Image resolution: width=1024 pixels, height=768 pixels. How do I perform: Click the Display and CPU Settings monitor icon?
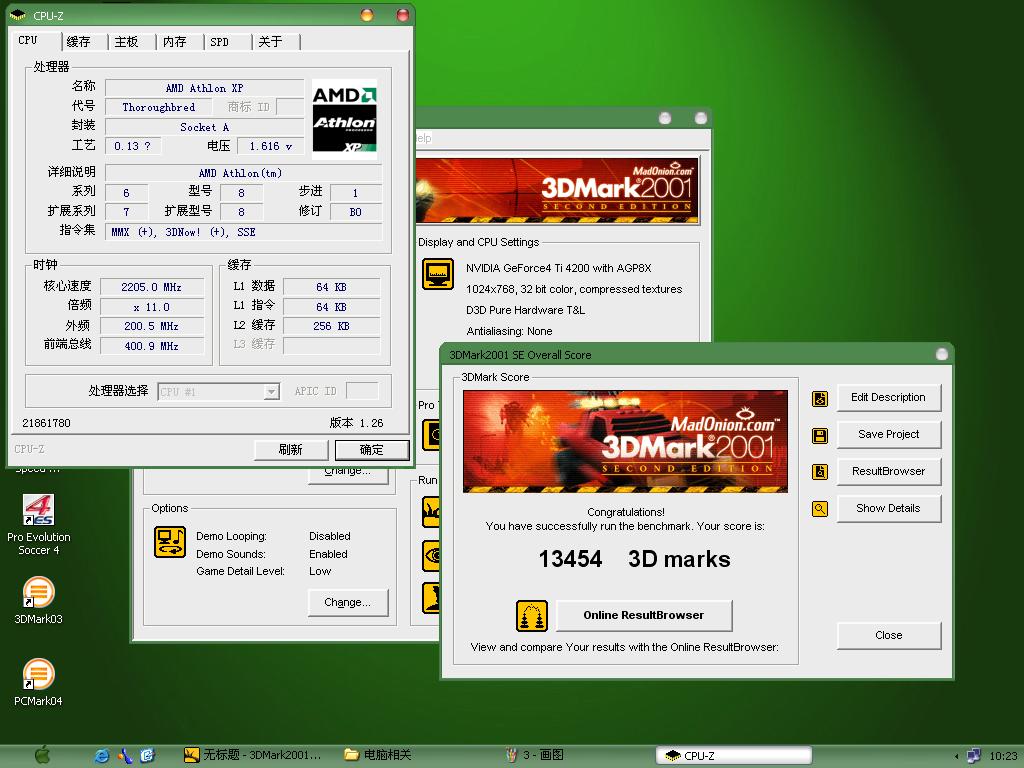click(x=438, y=274)
